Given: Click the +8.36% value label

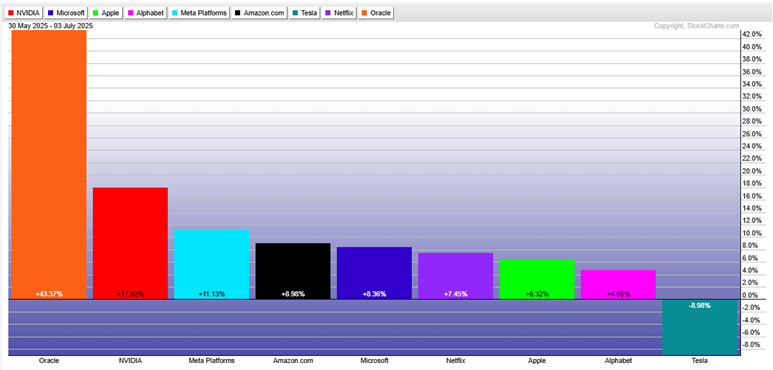Looking at the screenshot, I should click(x=374, y=294).
